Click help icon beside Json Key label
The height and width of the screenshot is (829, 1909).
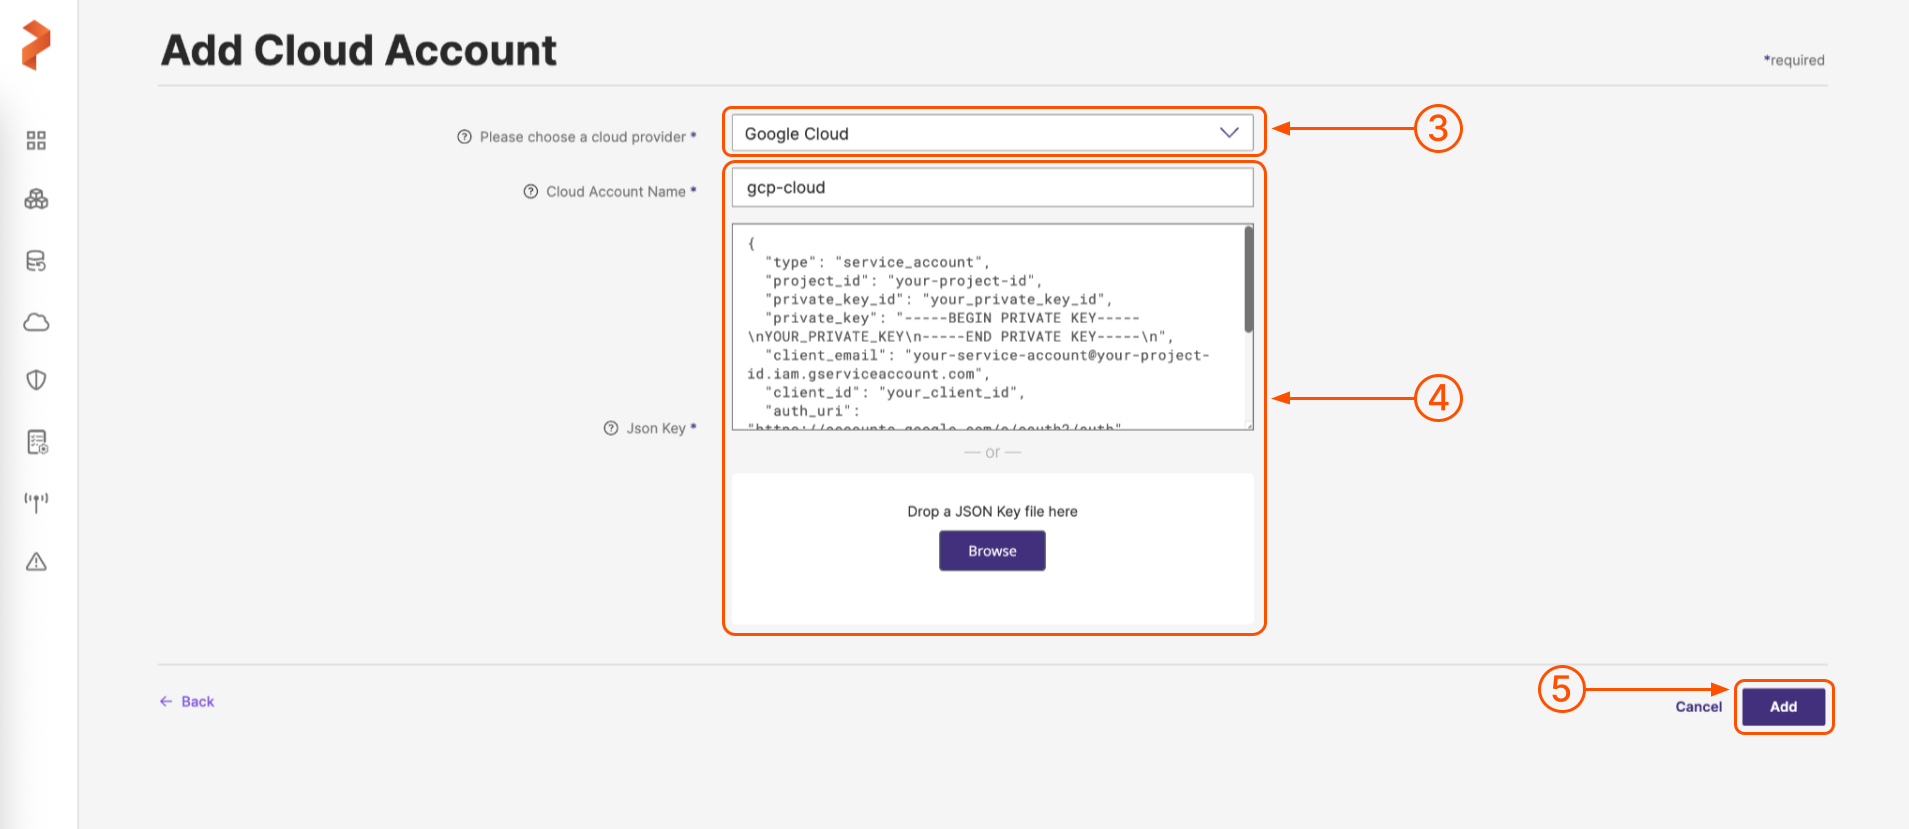(x=611, y=428)
